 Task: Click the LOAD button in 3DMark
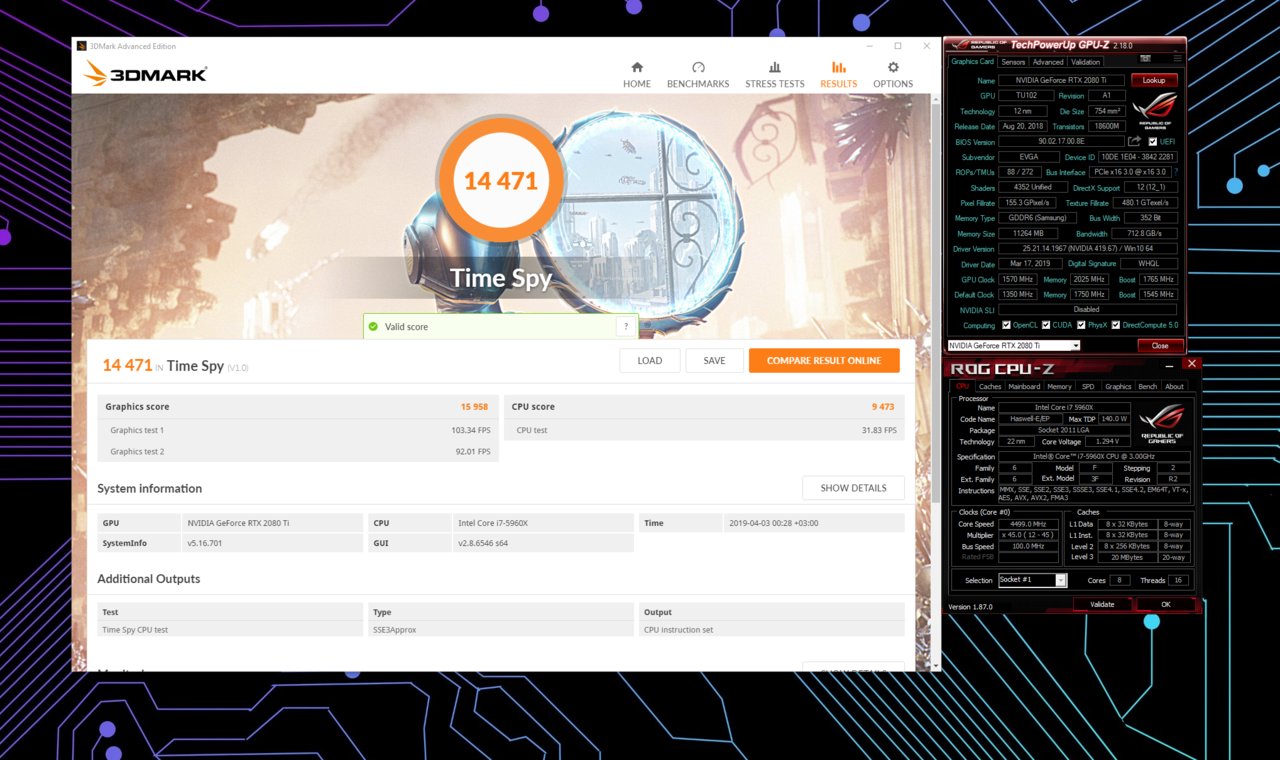point(650,360)
